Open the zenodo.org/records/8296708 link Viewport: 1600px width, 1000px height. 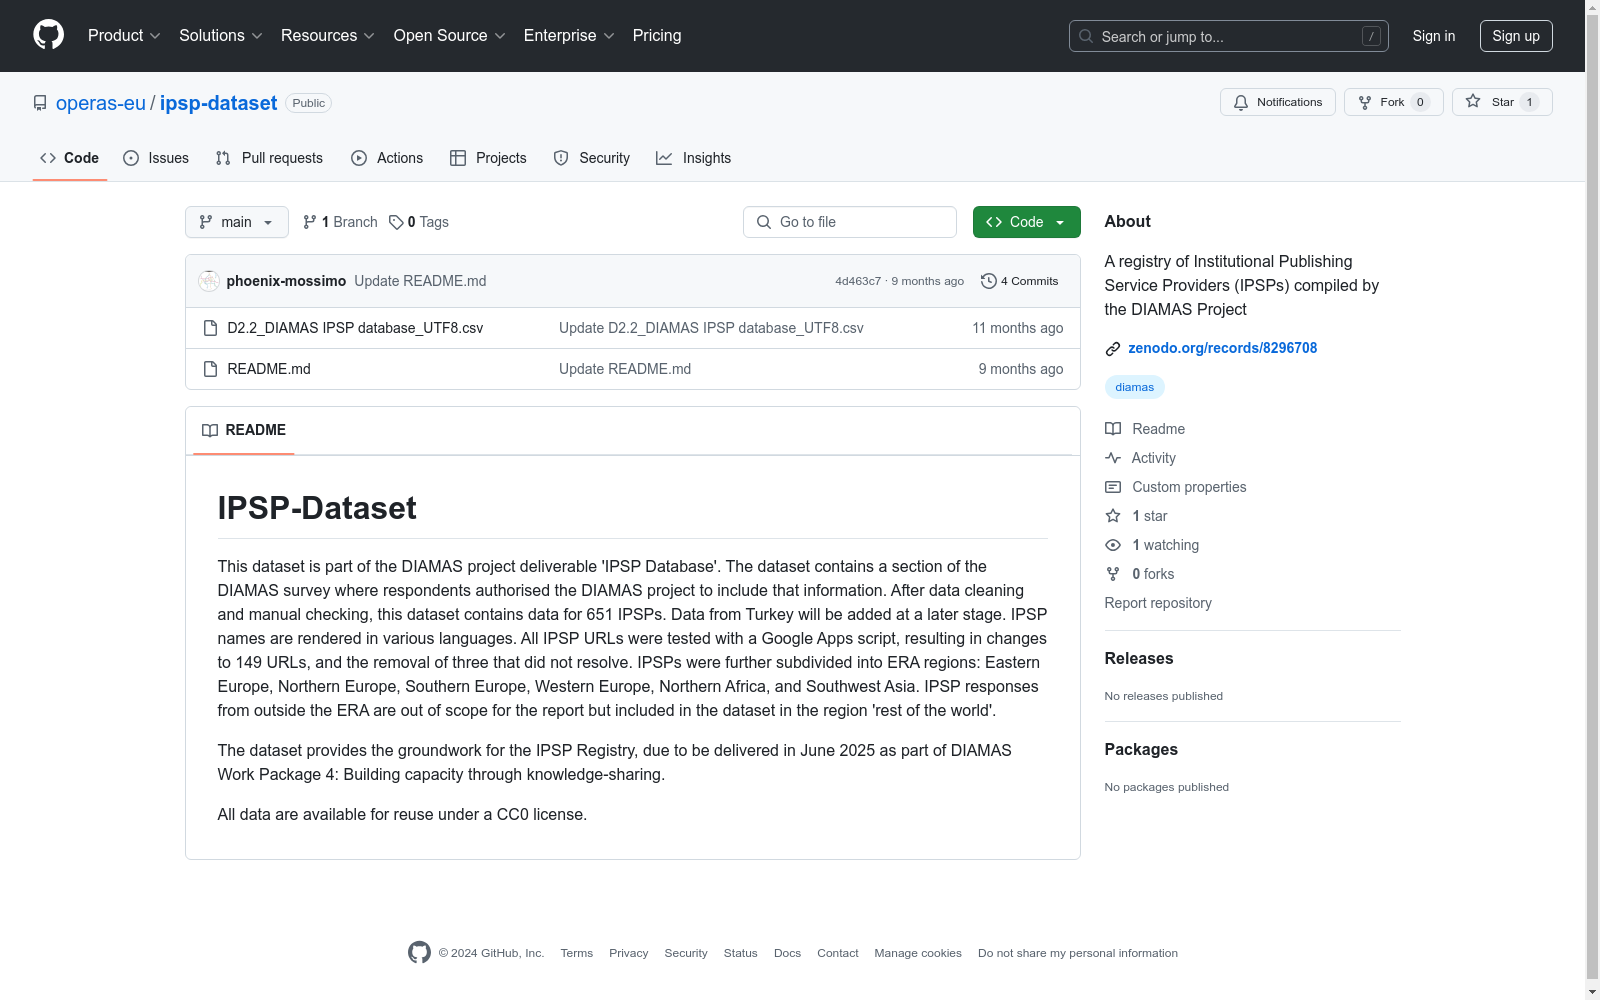coord(1222,348)
